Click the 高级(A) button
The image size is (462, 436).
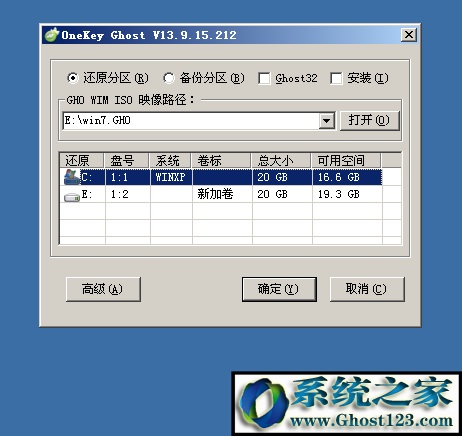(103, 289)
